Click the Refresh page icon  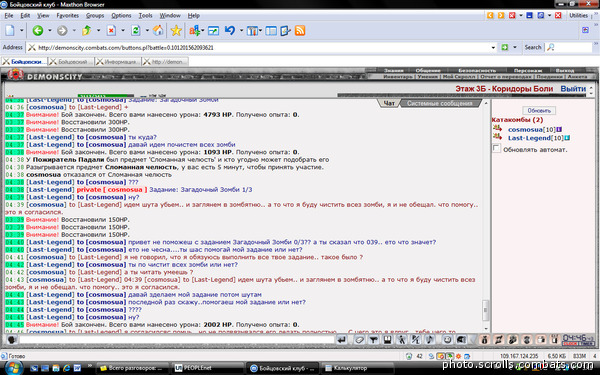point(135,30)
